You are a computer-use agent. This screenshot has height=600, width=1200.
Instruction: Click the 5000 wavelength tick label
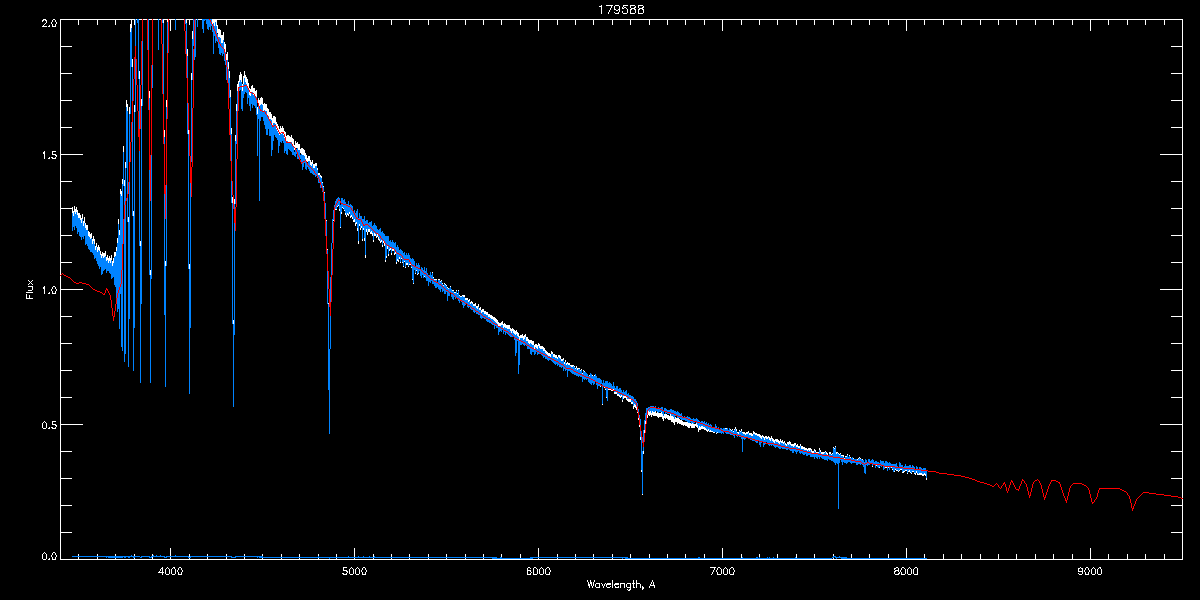354,571
